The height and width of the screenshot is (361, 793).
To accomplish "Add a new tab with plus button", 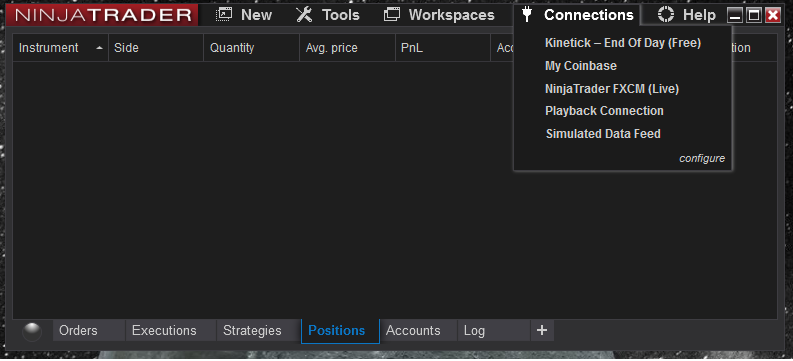I will click(x=542, y=331).
